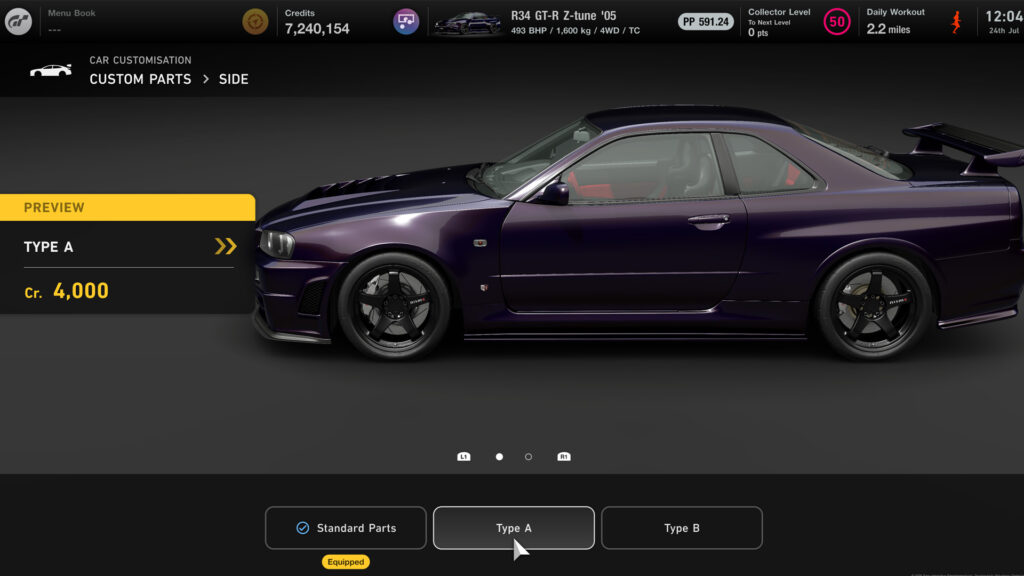This screenshot has width=1024, height=576.
Task: Click the R34 GT-R Z-tune '05 name
Action: (x=563, y=15)
